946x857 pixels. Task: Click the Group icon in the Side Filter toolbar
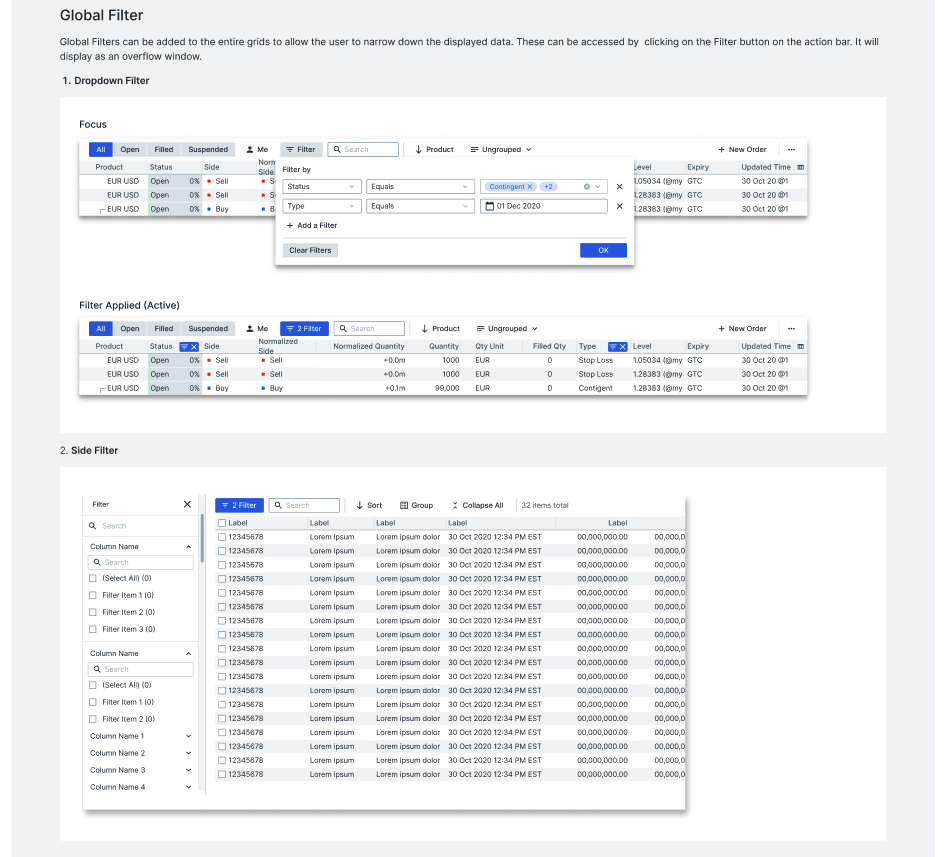[x=404, y=506]
